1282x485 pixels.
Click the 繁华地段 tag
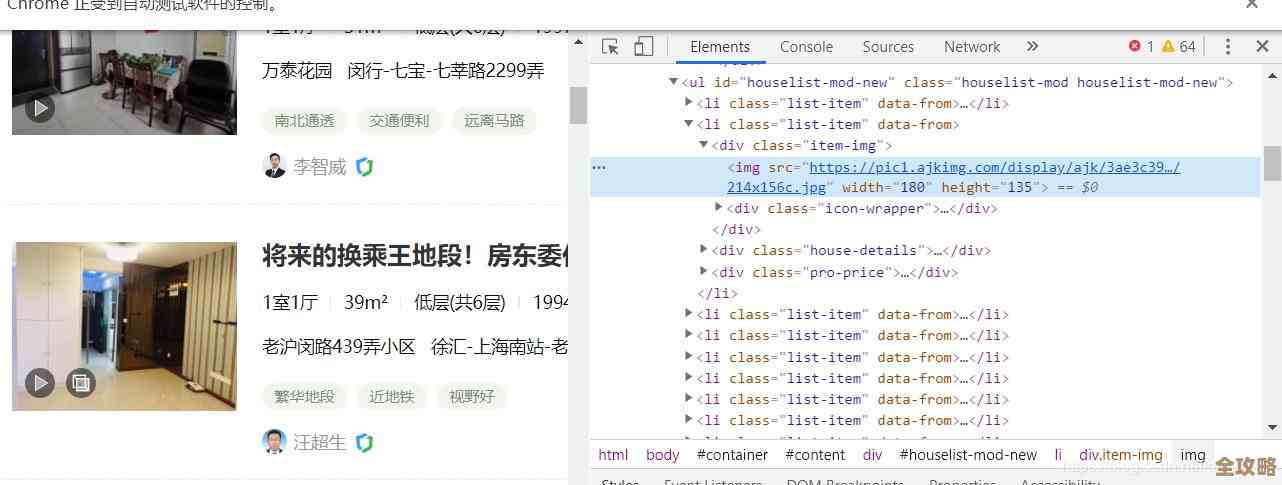[x=304, y=396]
